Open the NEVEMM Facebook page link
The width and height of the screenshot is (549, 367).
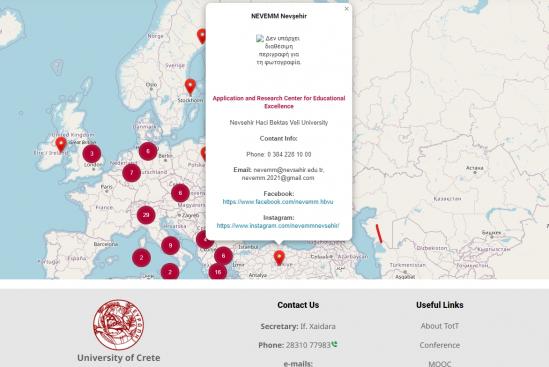[x=278, y=202]
